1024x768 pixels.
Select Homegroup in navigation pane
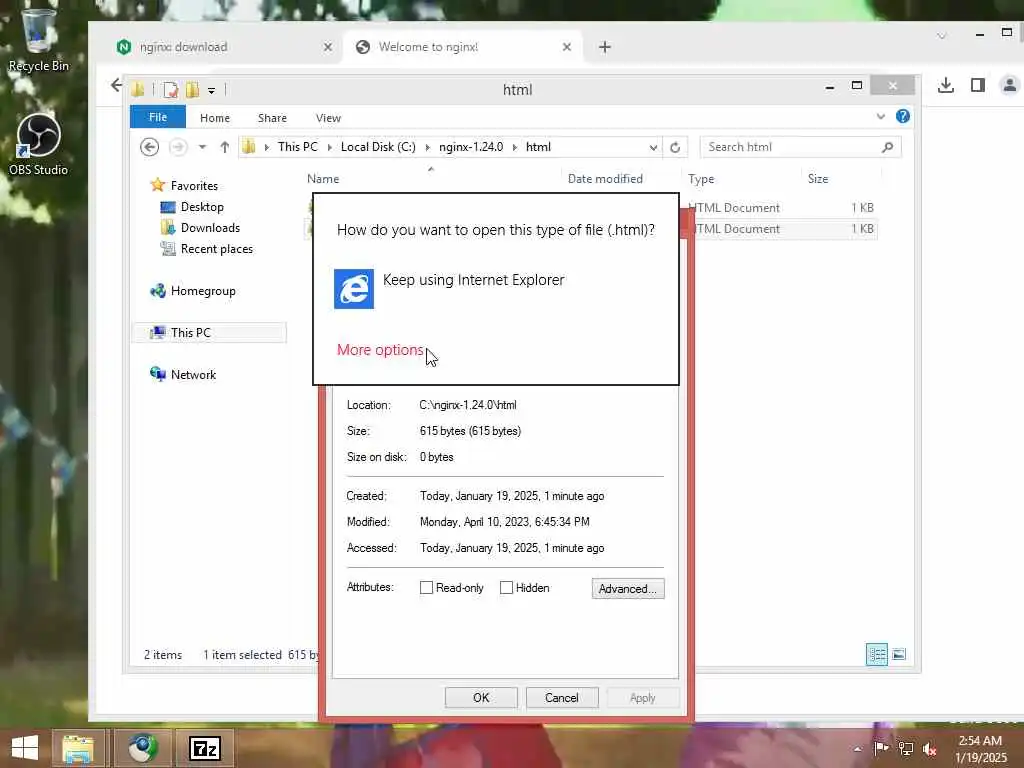point(203,291)
